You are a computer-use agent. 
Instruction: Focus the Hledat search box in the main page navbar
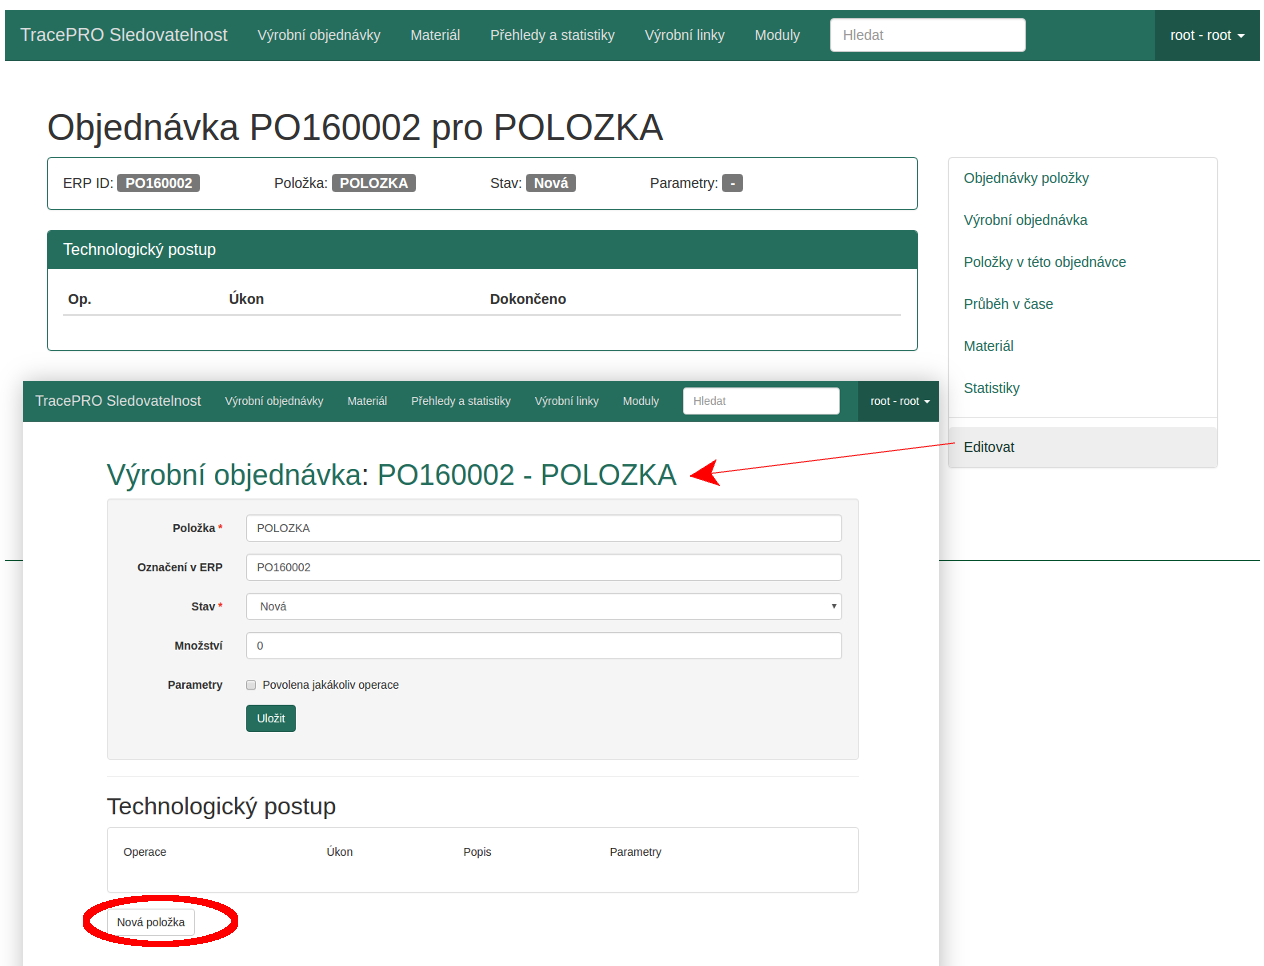[x=928, y=35]
